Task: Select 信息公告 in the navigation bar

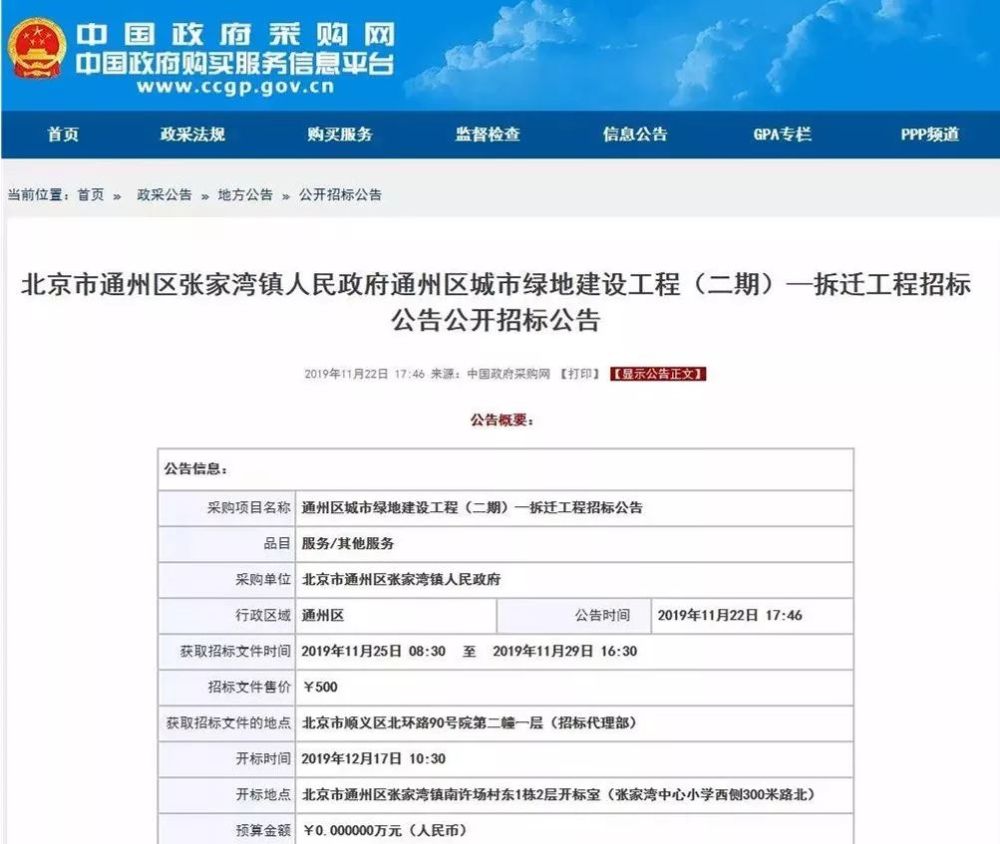Action: click(x=635, y=135)
